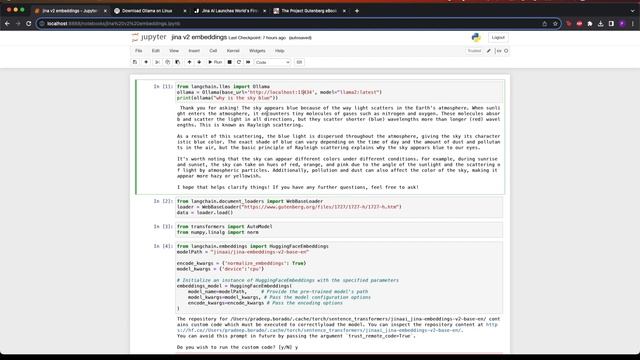Image resolution: width=640 pixels, height=360 pixels.
Task: Open the purple profile avatar
Action: (x=622, y=24)
